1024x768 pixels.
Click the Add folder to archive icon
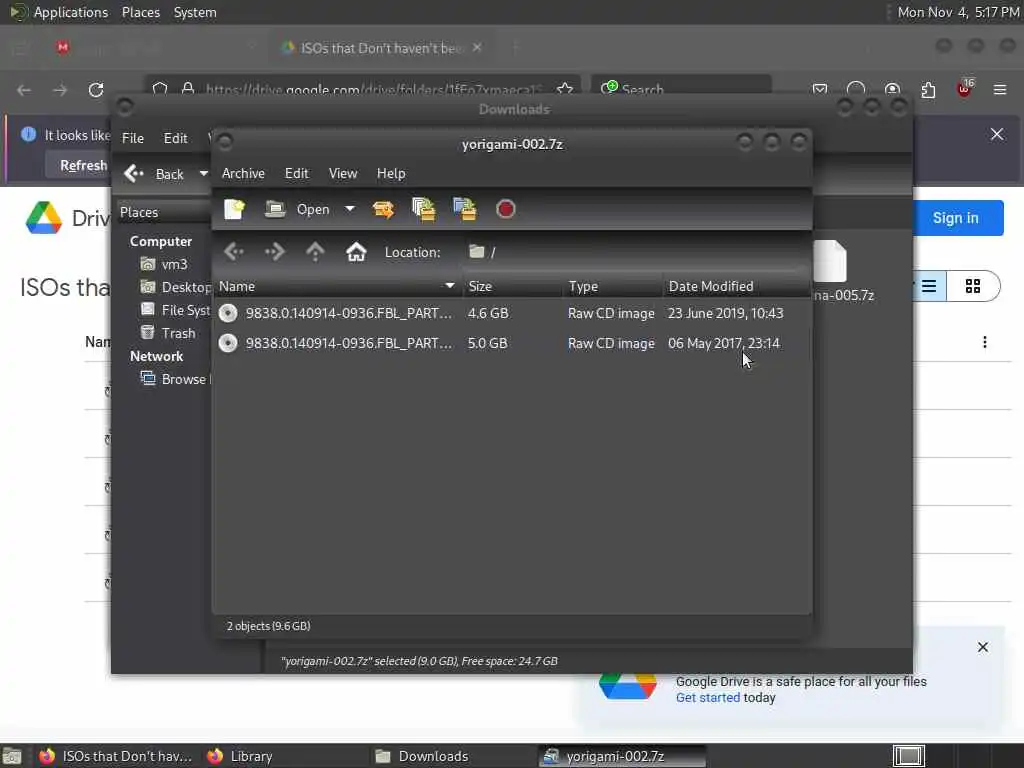point(464,209)
